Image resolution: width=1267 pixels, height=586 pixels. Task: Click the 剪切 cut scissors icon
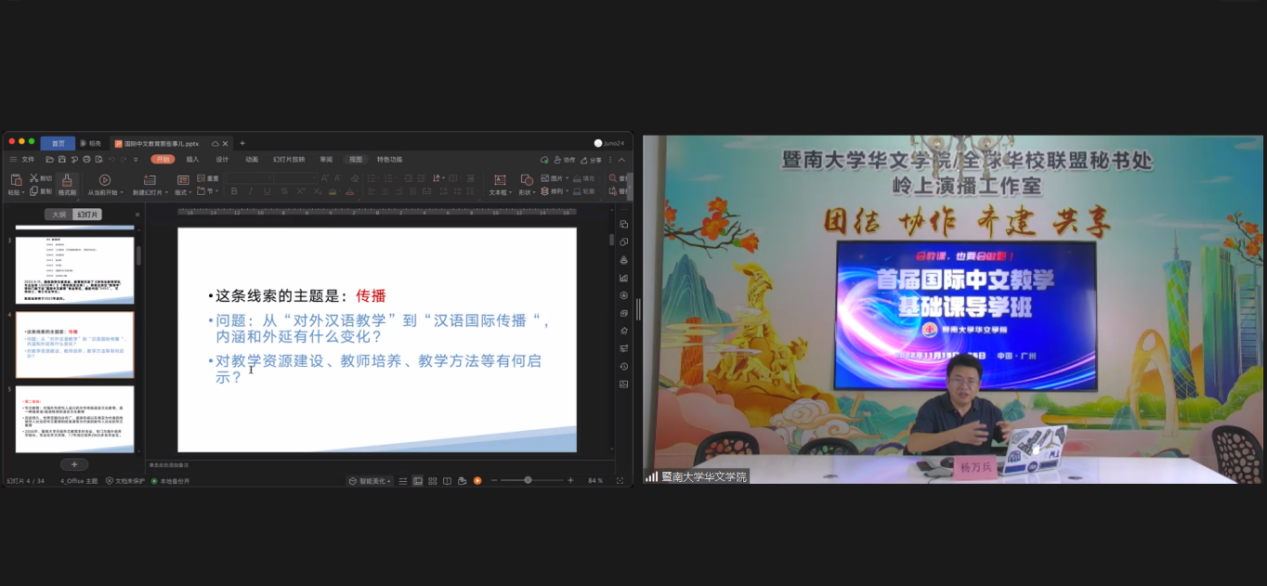[34, 178]
